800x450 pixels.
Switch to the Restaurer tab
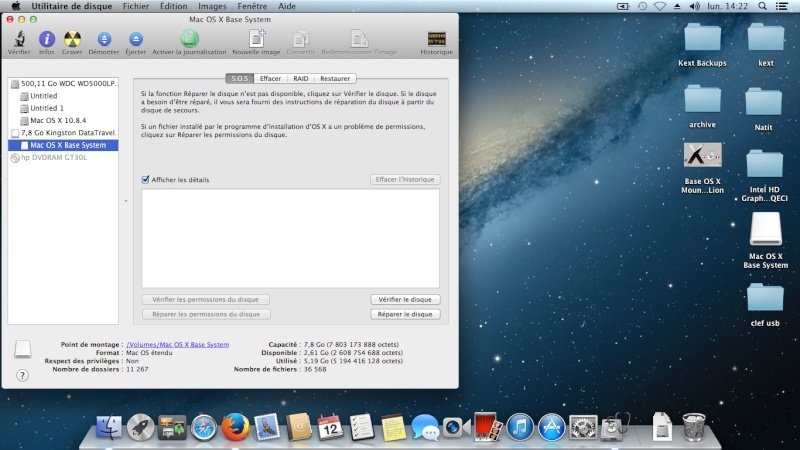click(335, 79)
